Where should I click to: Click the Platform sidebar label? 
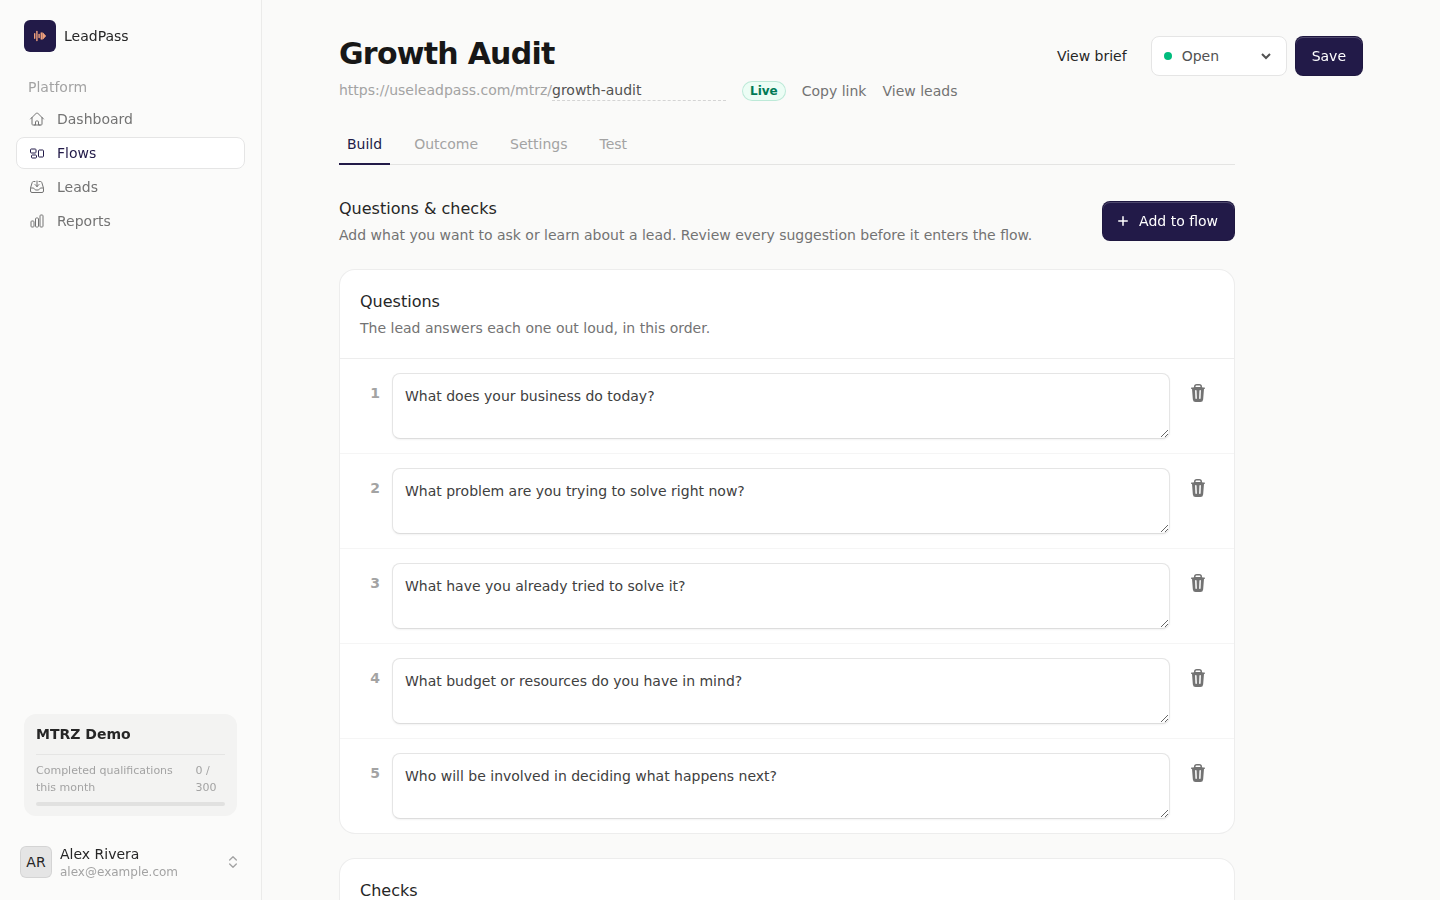pyautogui.click(x=57, y=87)
